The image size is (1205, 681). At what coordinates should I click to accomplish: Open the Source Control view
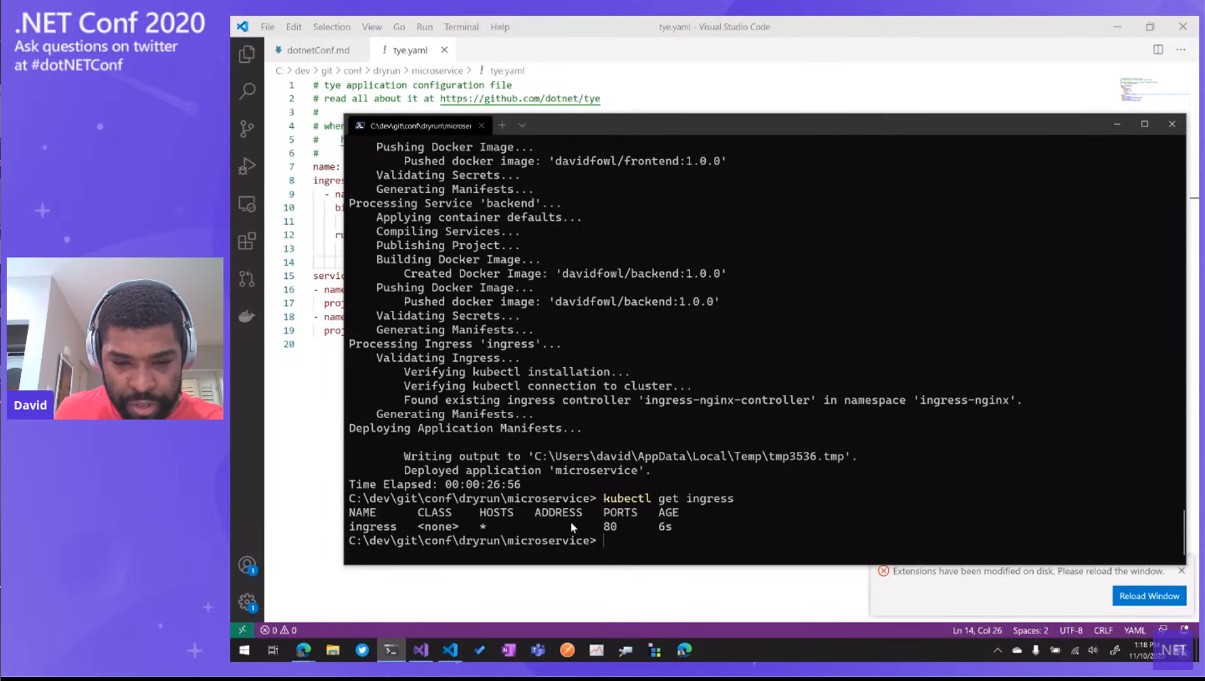[247, 129]
